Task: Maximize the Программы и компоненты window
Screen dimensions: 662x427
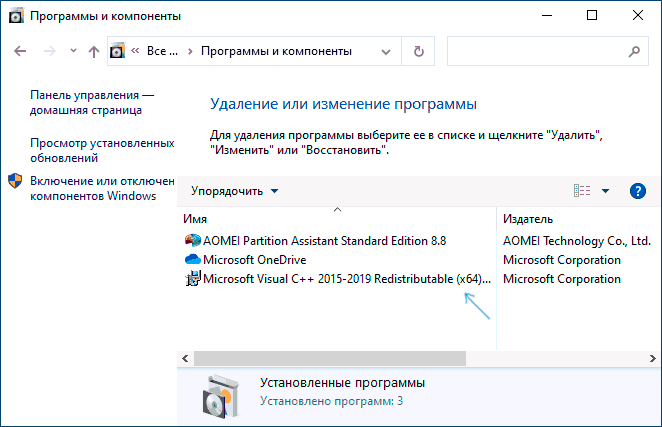Action: tap(592, 16)
